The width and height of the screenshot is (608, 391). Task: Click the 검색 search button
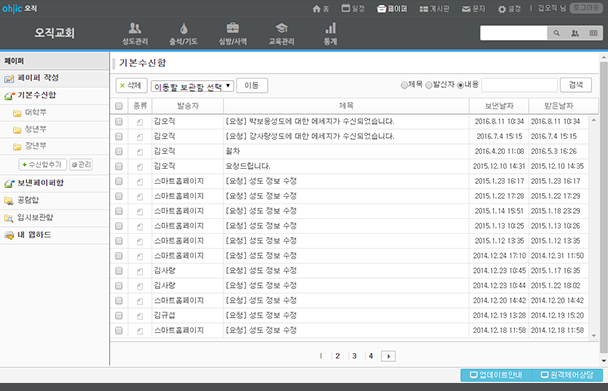pos(576,85)
